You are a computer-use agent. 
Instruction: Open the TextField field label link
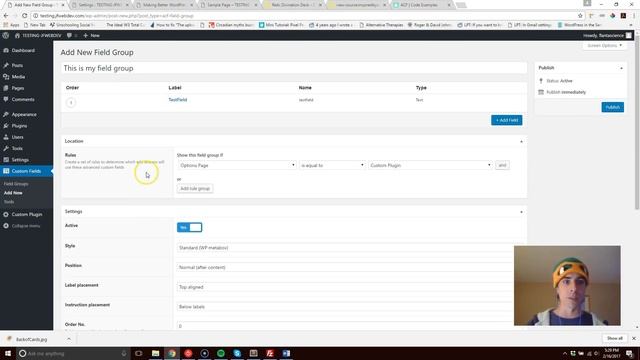pos(178,100)
